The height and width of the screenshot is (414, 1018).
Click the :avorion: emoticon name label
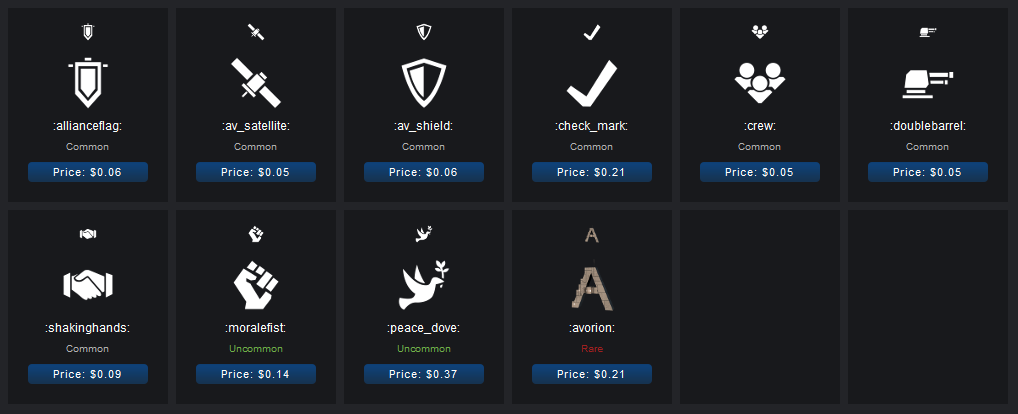click(592, 328)
